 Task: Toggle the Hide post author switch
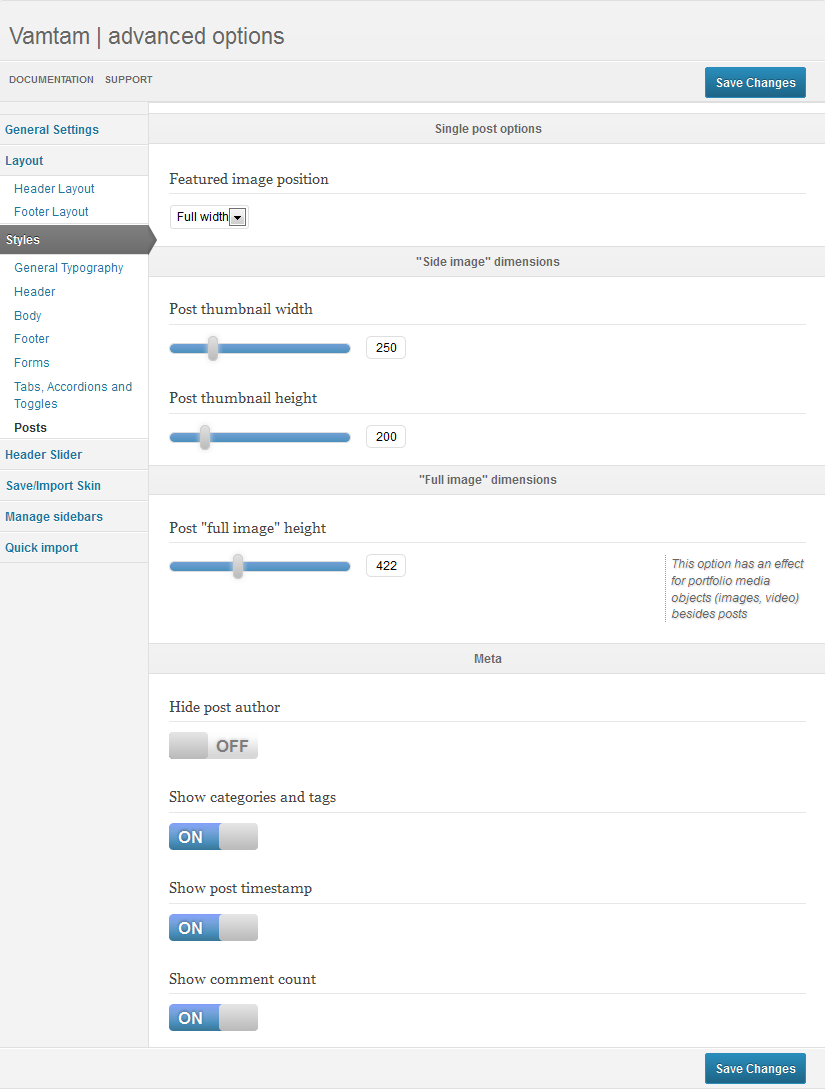click(213, 745)
